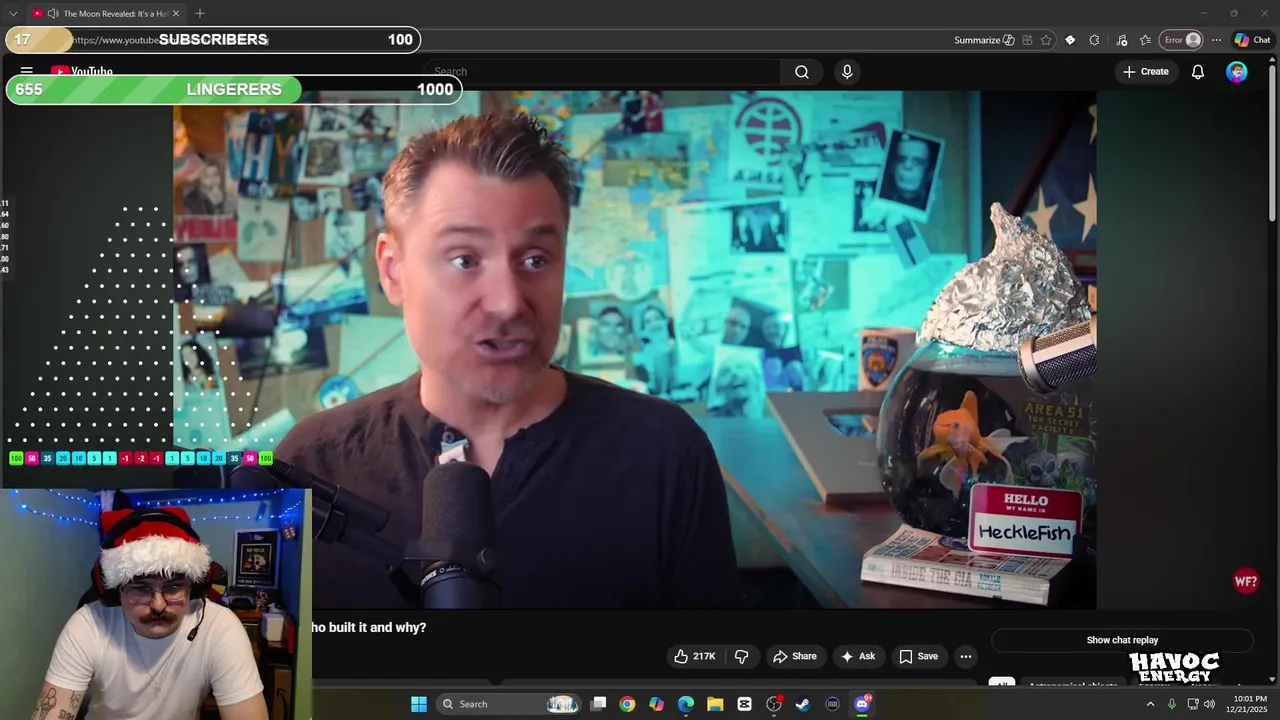Screen dimensions: 1280x720
Task: Launch Google Chrome from taskbar
Action: coord(627,704)
